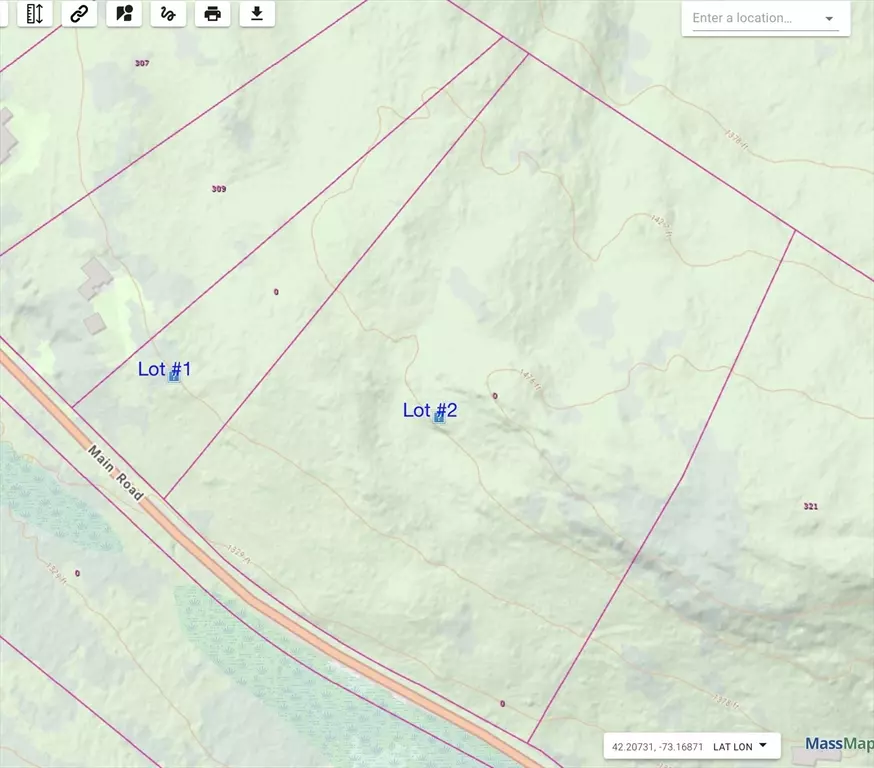Click the download arrow icon
Image resolution: width=874 pixels, height=768 pixels.
tap(257, 13)
